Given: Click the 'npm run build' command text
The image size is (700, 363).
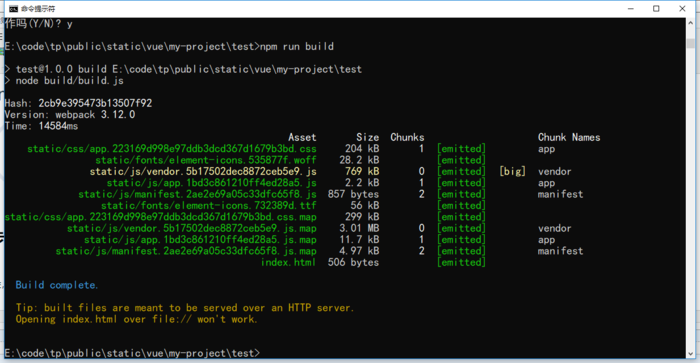Looking at the screenshot, I should [297, 46].
